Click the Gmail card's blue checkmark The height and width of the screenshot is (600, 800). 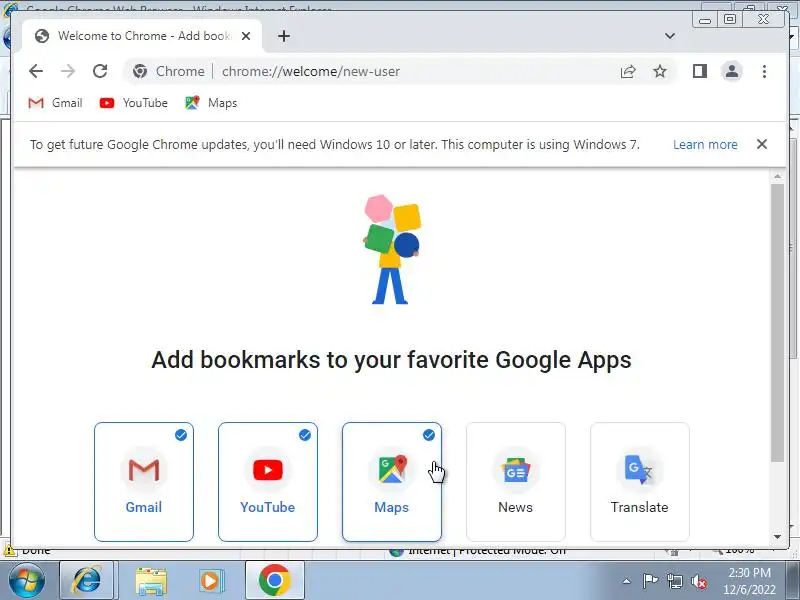pos(181,435)
